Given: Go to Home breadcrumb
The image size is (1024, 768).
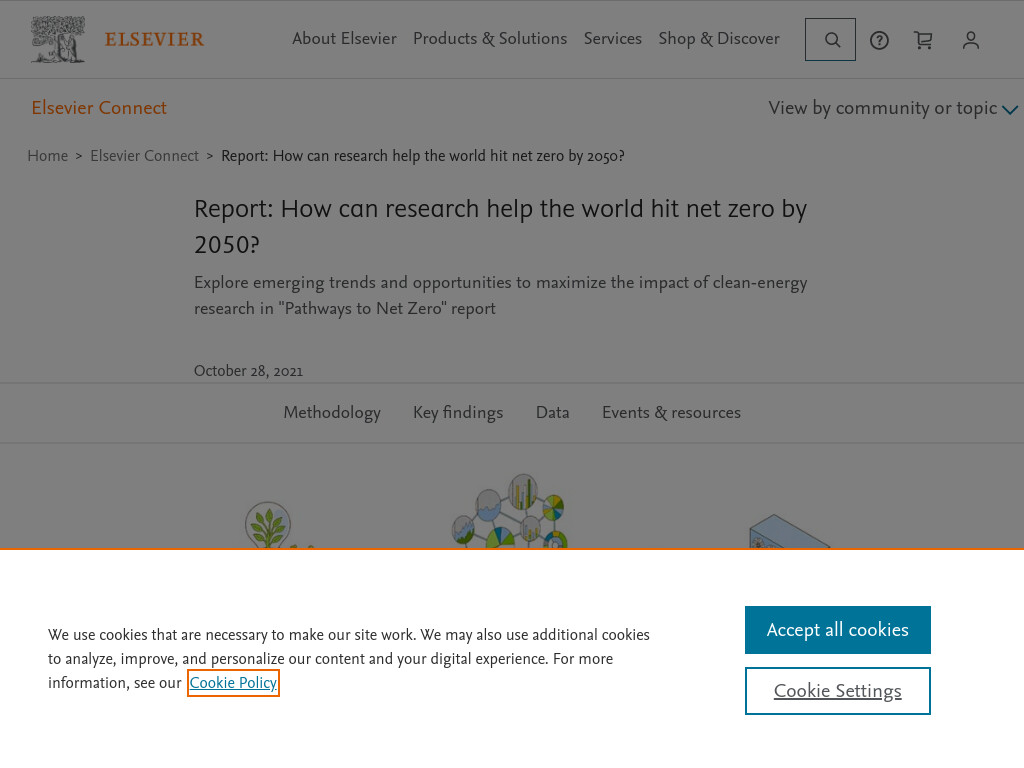Looking at the screenshot, I should pyautogui.click(x=48, y=156).
